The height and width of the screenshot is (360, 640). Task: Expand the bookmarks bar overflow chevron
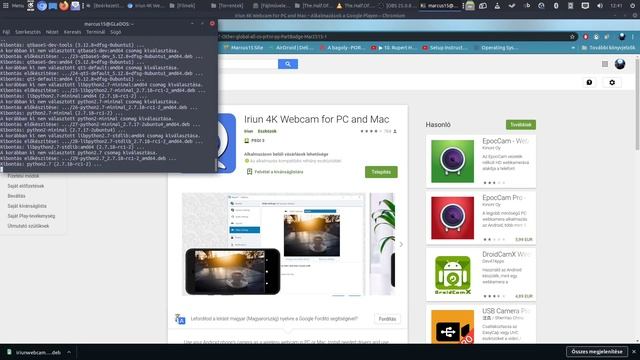coord(573,48)
